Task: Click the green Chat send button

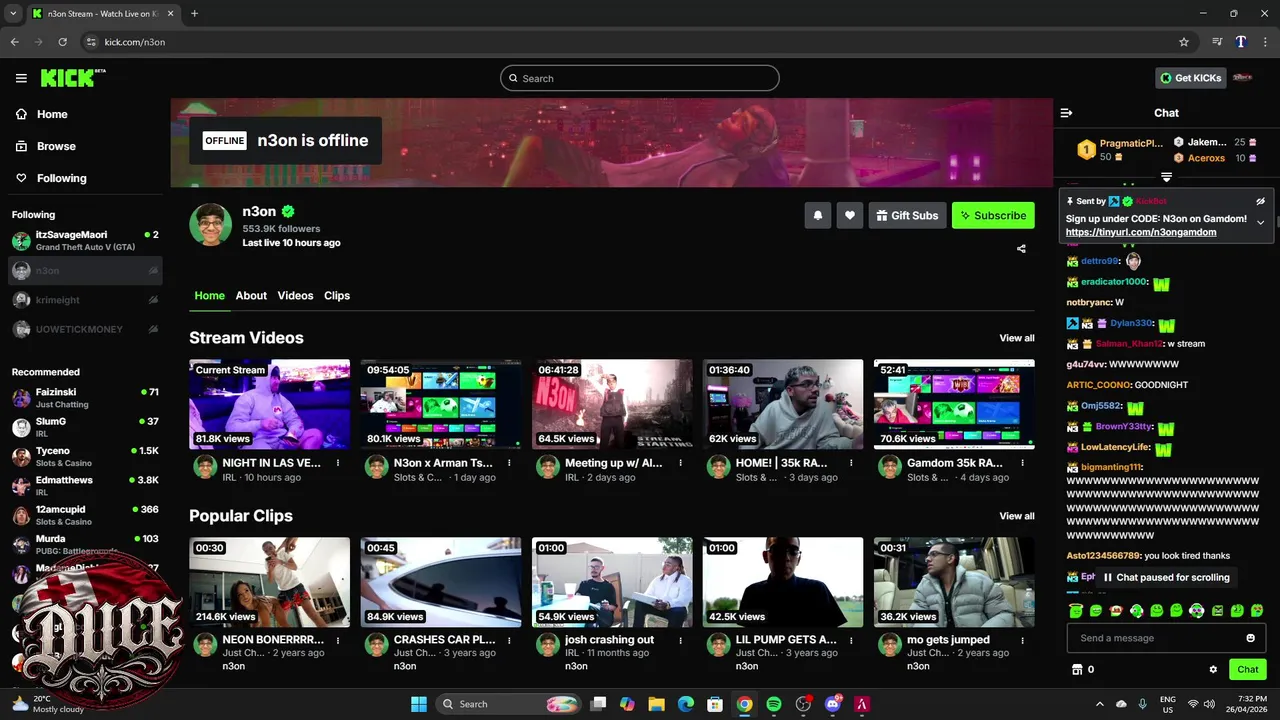Action: pos(1247,670)
